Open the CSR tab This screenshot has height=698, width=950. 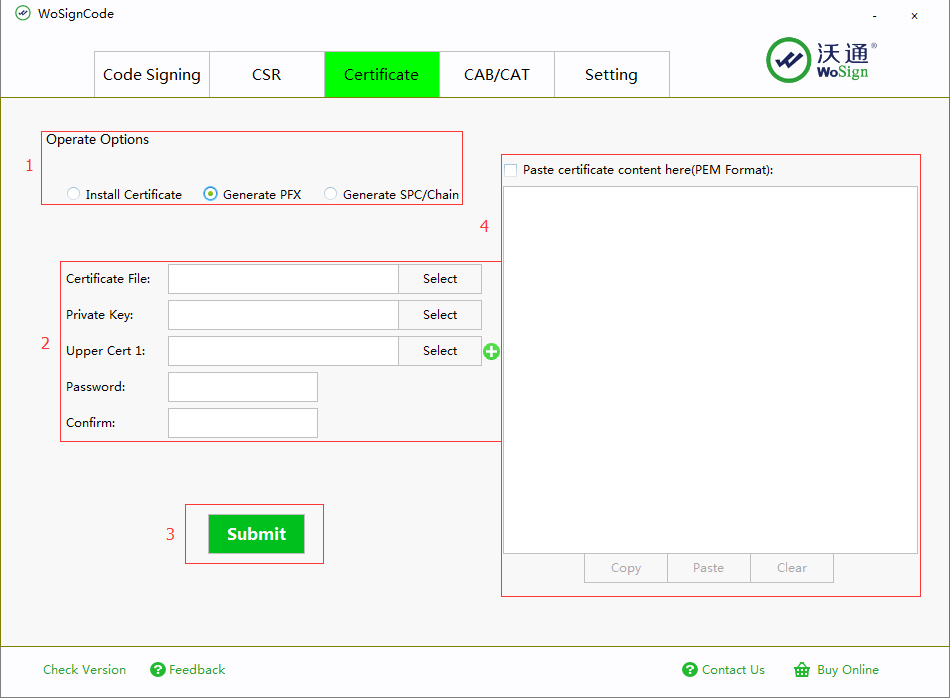pos(267,75)
